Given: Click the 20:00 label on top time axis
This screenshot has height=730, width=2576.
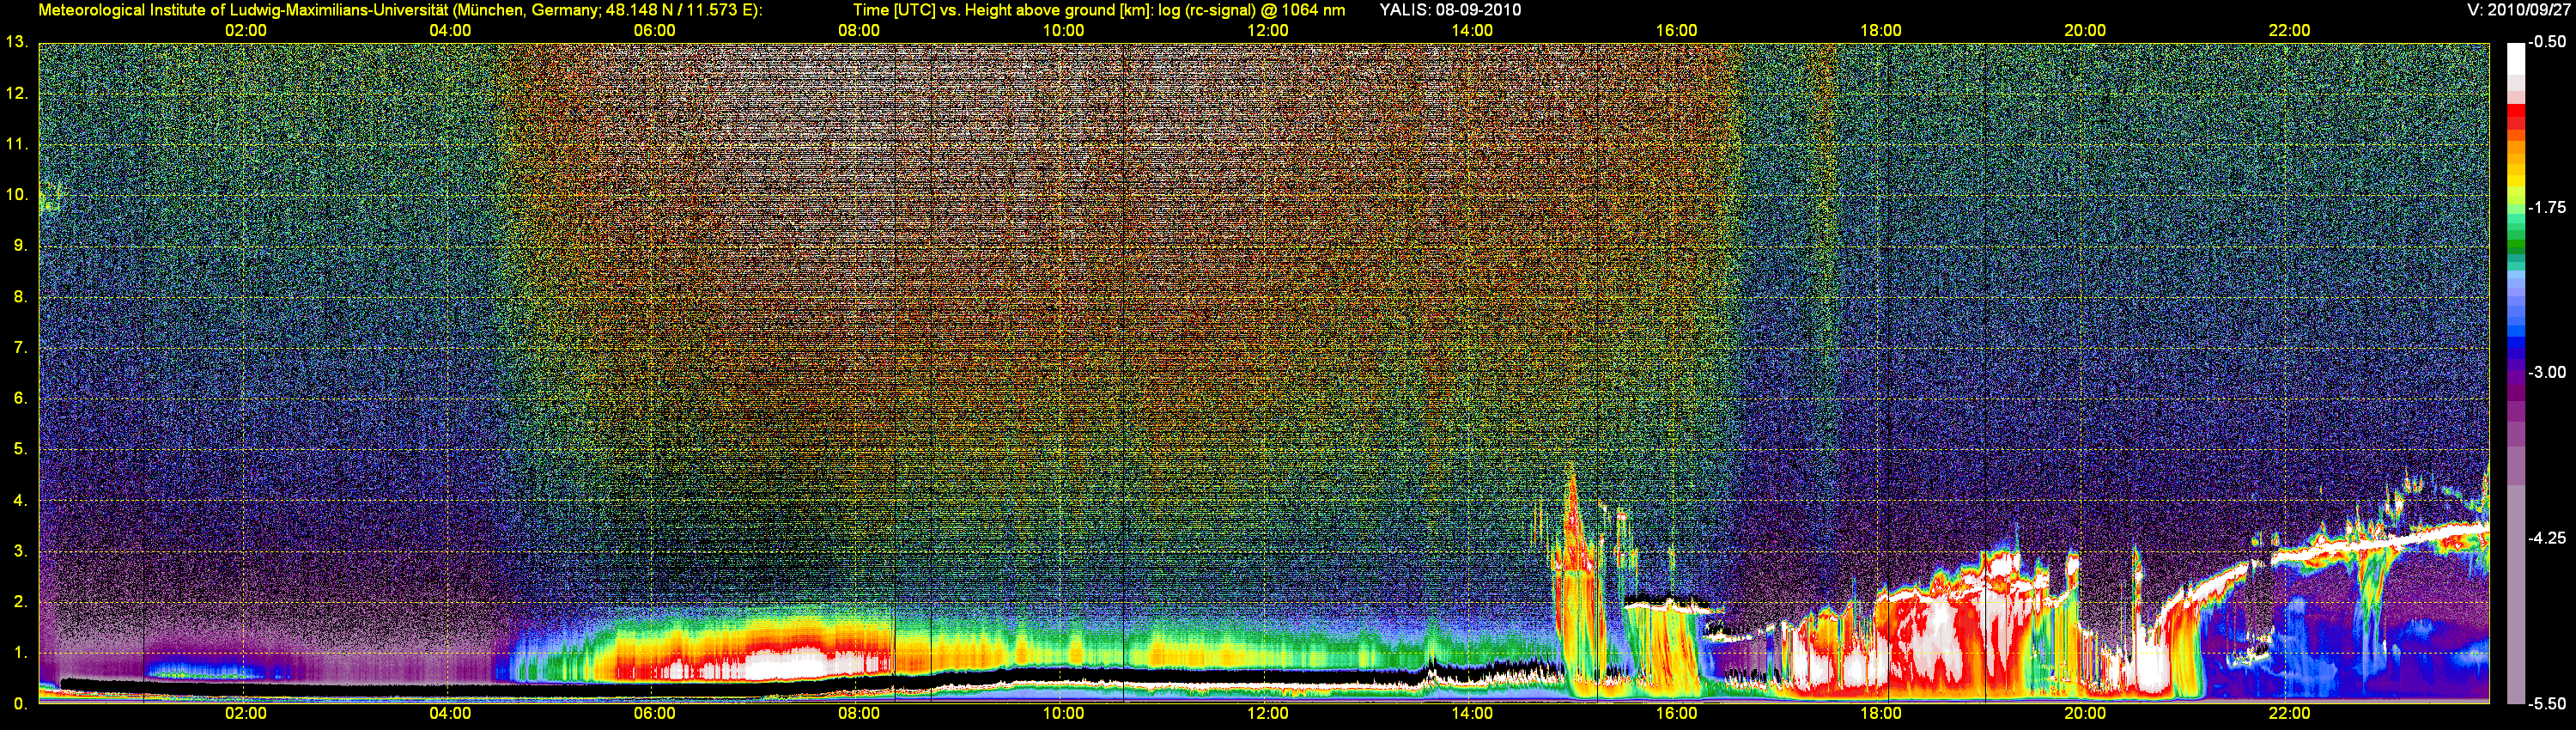Looking at the screenshot, I should click(x=2085, y=31).
